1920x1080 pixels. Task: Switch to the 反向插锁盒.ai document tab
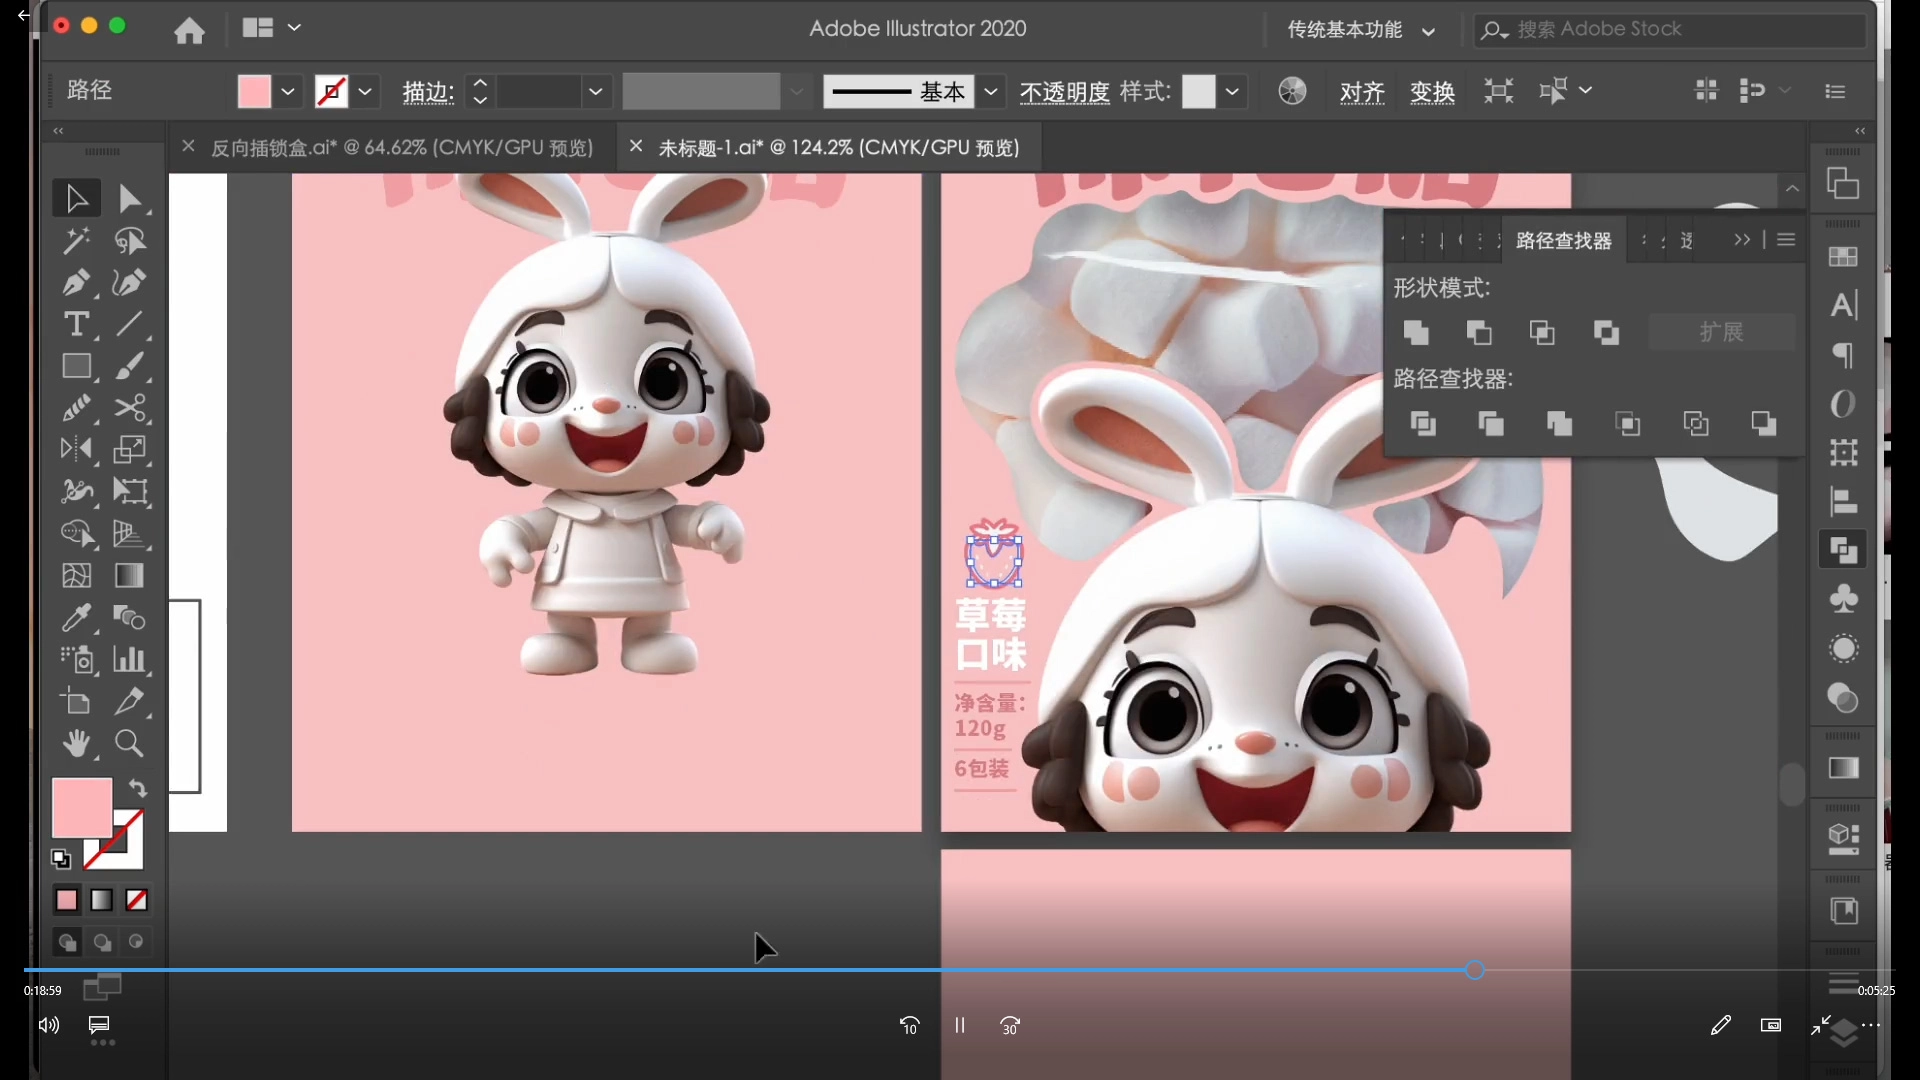coord(401,148)
